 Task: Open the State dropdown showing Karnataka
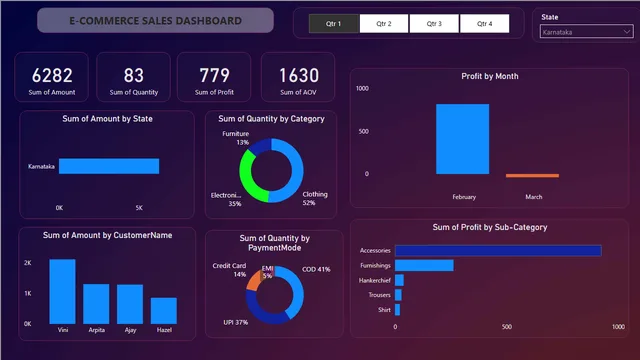[586, 32]
